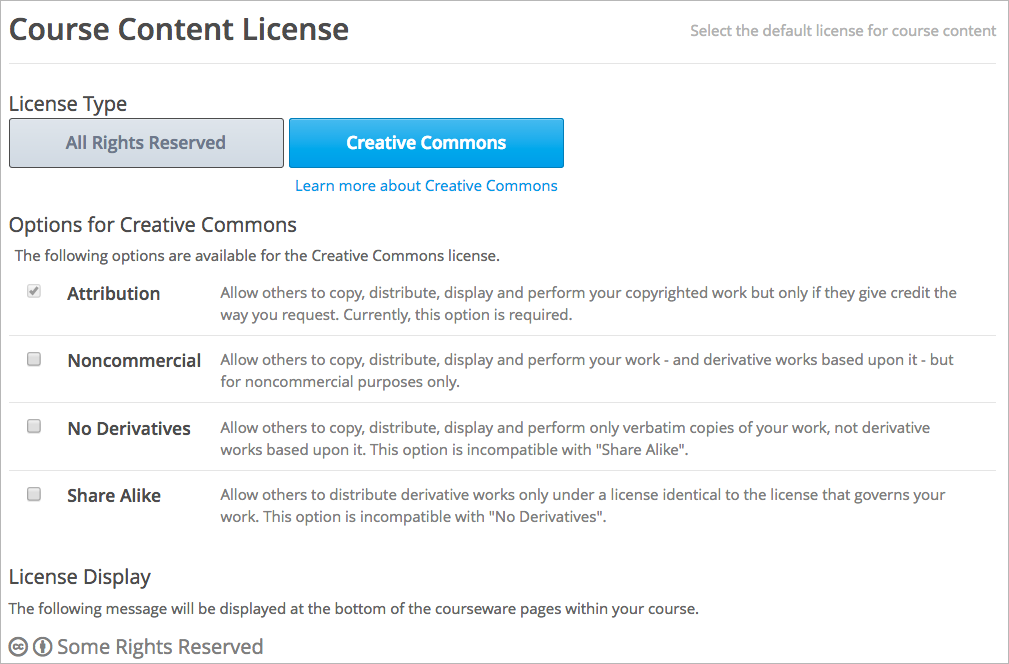Image resolution: width=1009 pixels, height=664 pixels.
Task: Select the All Rights Reserved license
Action: 146,143
